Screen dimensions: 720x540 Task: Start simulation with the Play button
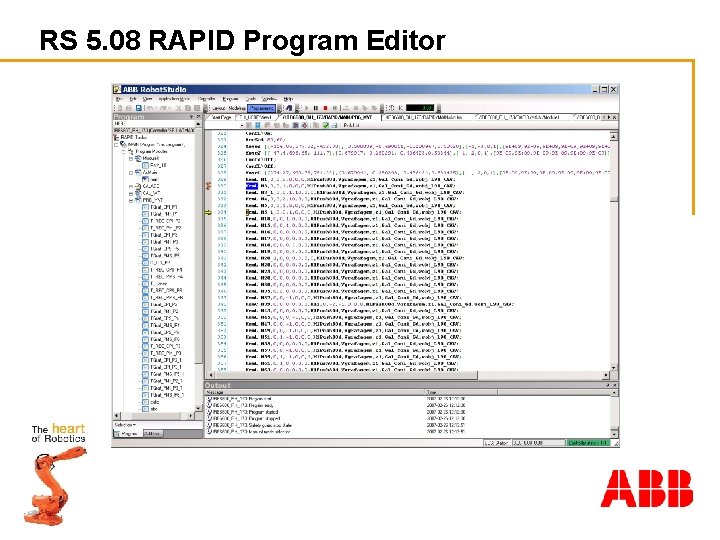coord(307,108)
